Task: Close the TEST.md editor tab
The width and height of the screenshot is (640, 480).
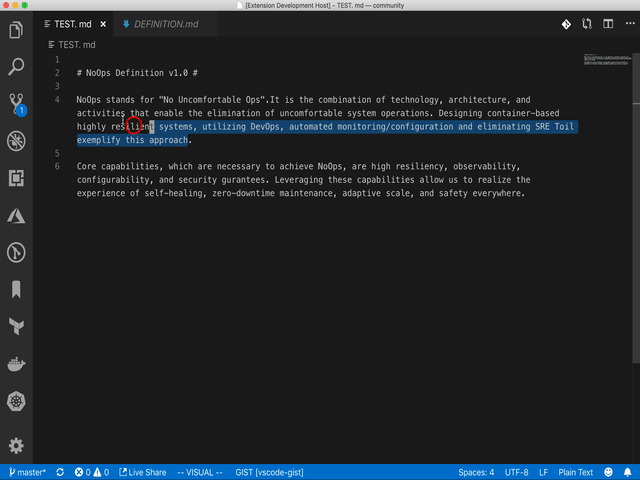Action: click(102, 23)
